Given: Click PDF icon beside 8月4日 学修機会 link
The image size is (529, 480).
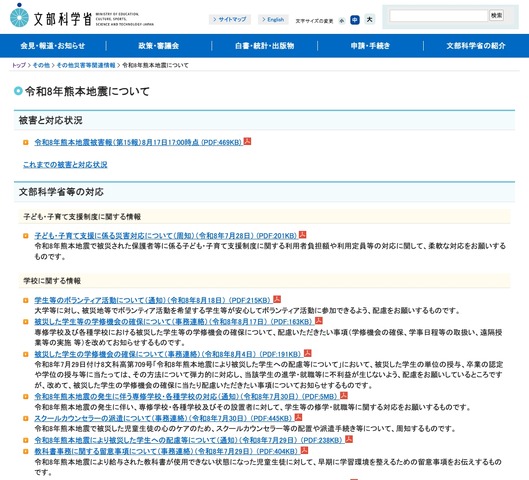Looking at the screenshot, I should [x=307, y=353].
